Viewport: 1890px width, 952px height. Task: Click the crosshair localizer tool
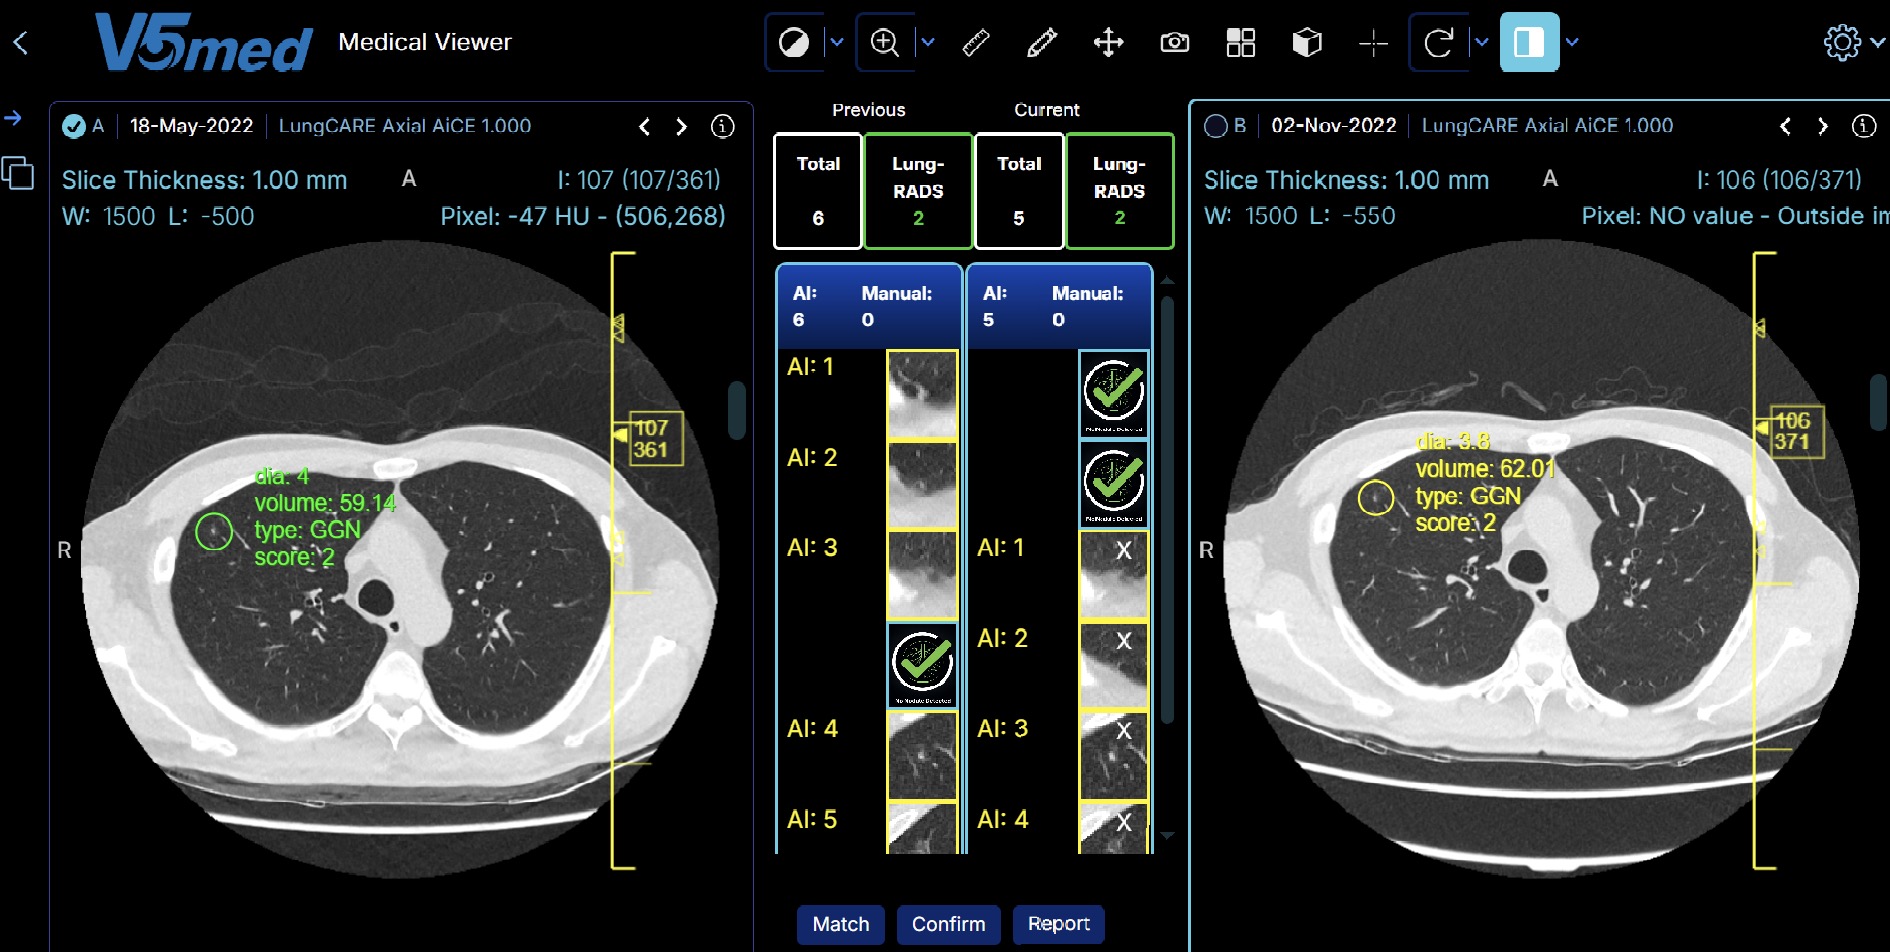[x=1373, y=42]
